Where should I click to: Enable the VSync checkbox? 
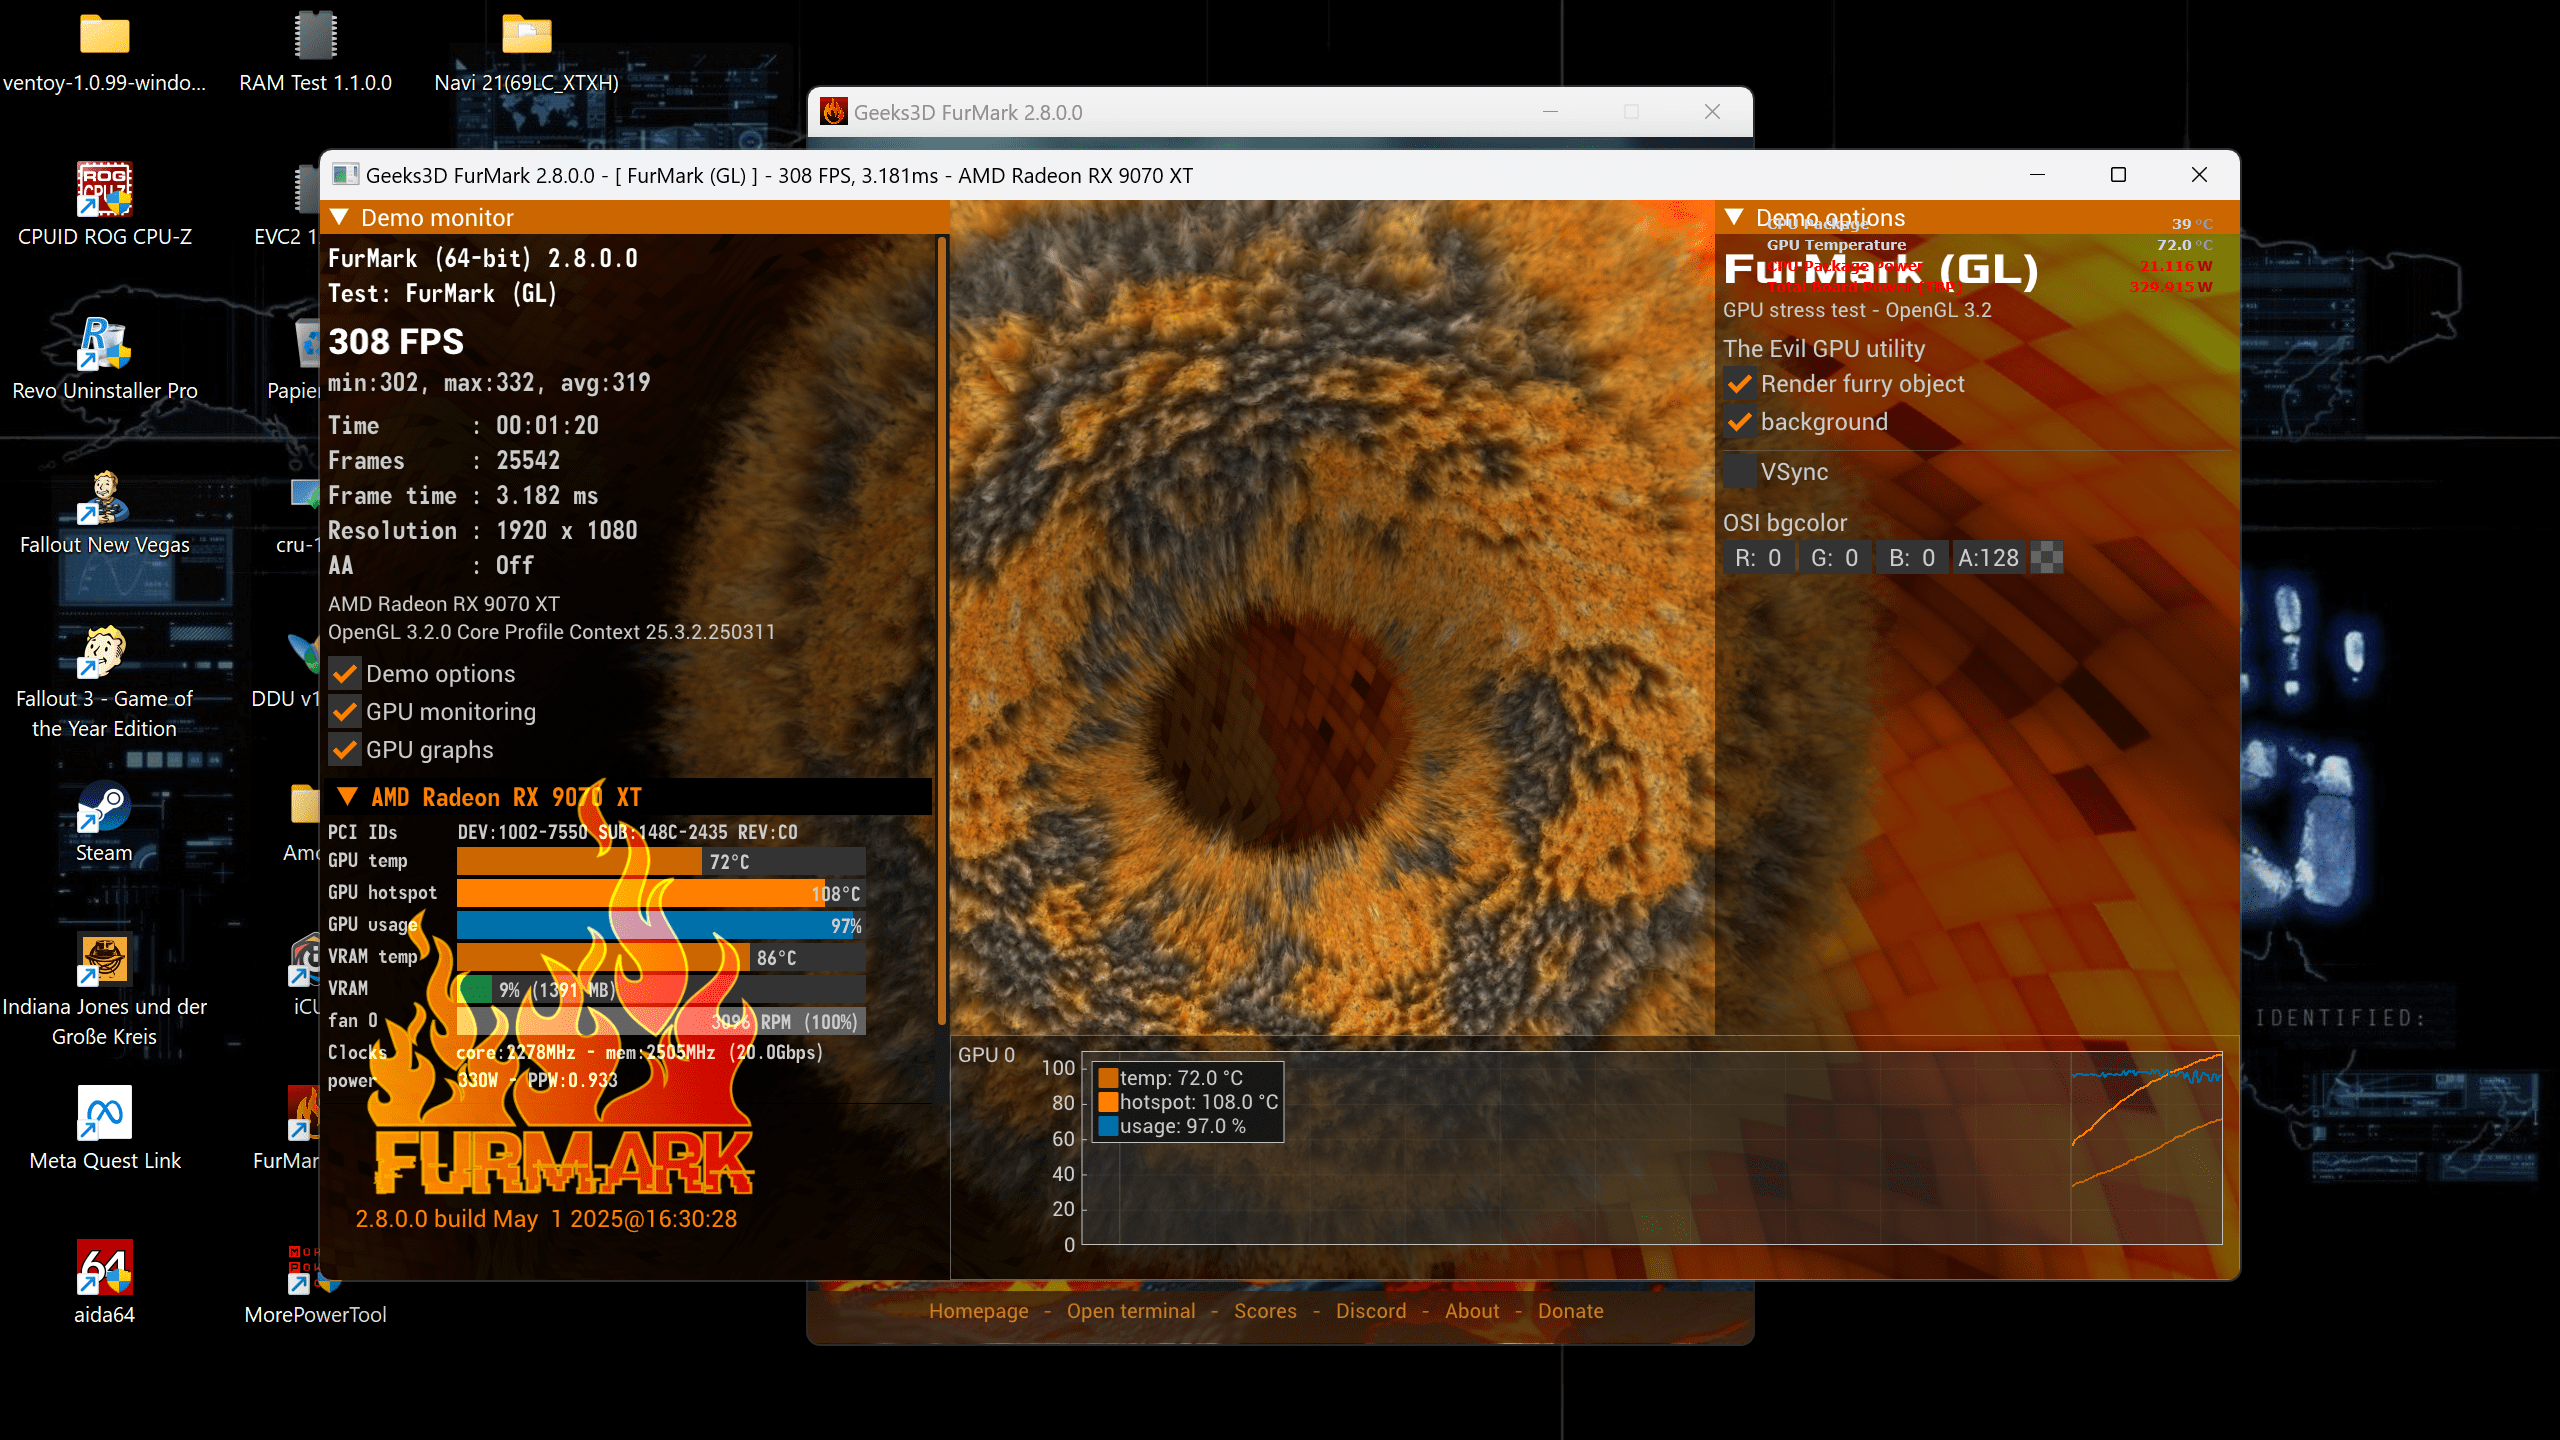click(x=1740, y=472)
